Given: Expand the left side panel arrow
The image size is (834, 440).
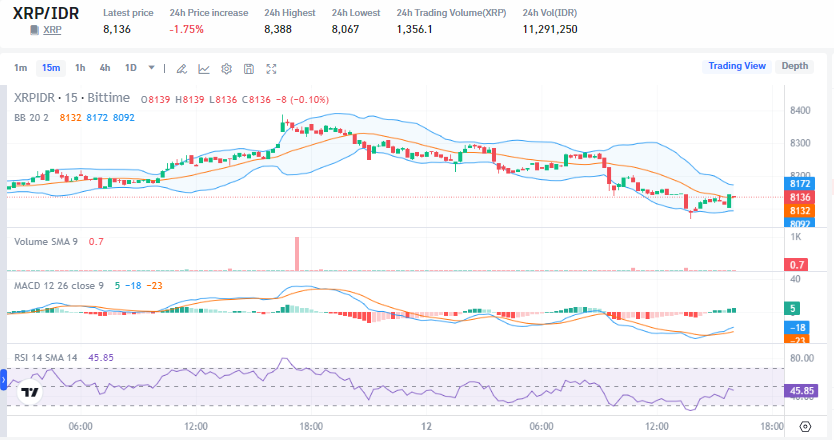Looking at the screenshot, I should (x=3, y=380).
